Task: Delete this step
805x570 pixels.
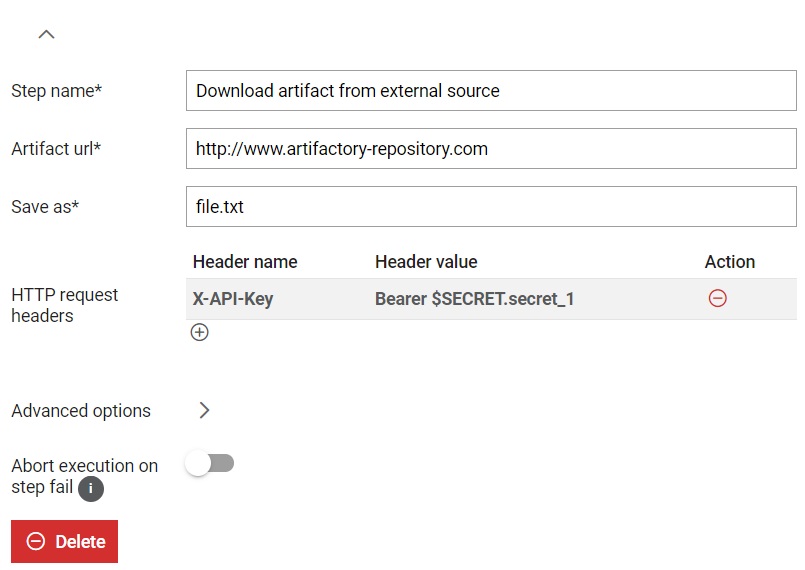Action: click(64, 541)
